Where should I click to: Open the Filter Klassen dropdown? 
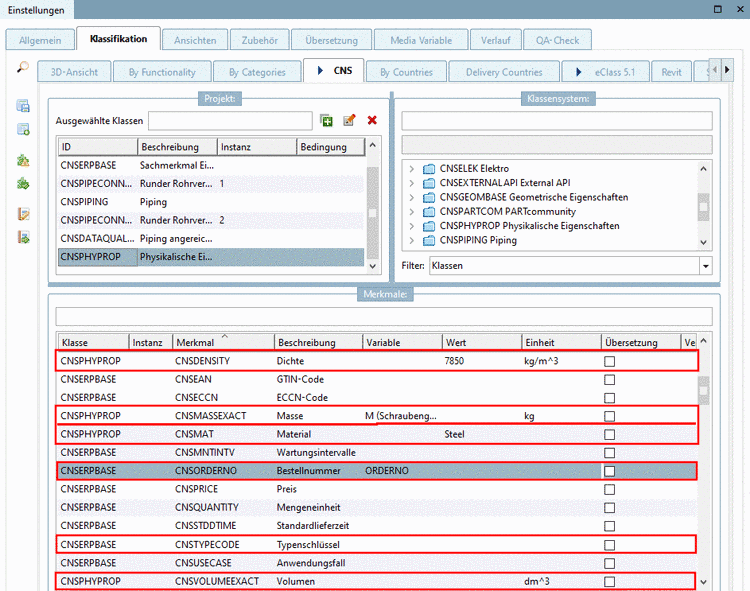pyautogui.click(x=705, y=266)
